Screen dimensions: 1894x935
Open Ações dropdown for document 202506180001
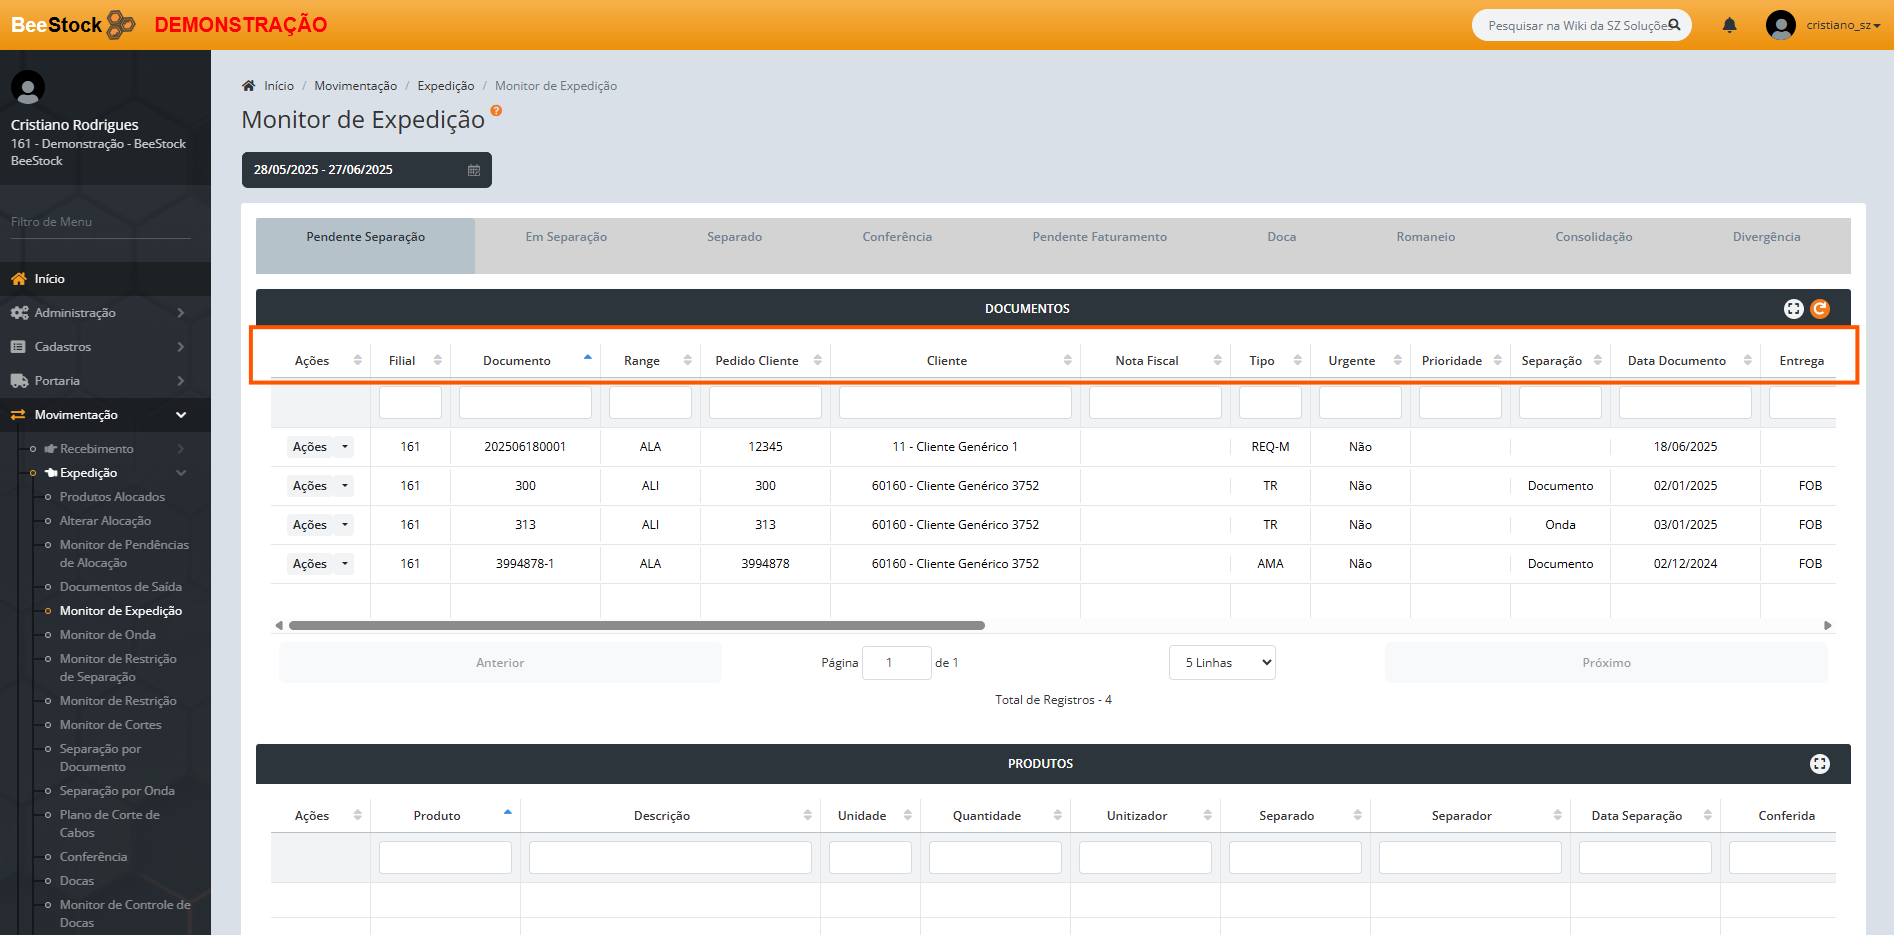tap(345, 447)
